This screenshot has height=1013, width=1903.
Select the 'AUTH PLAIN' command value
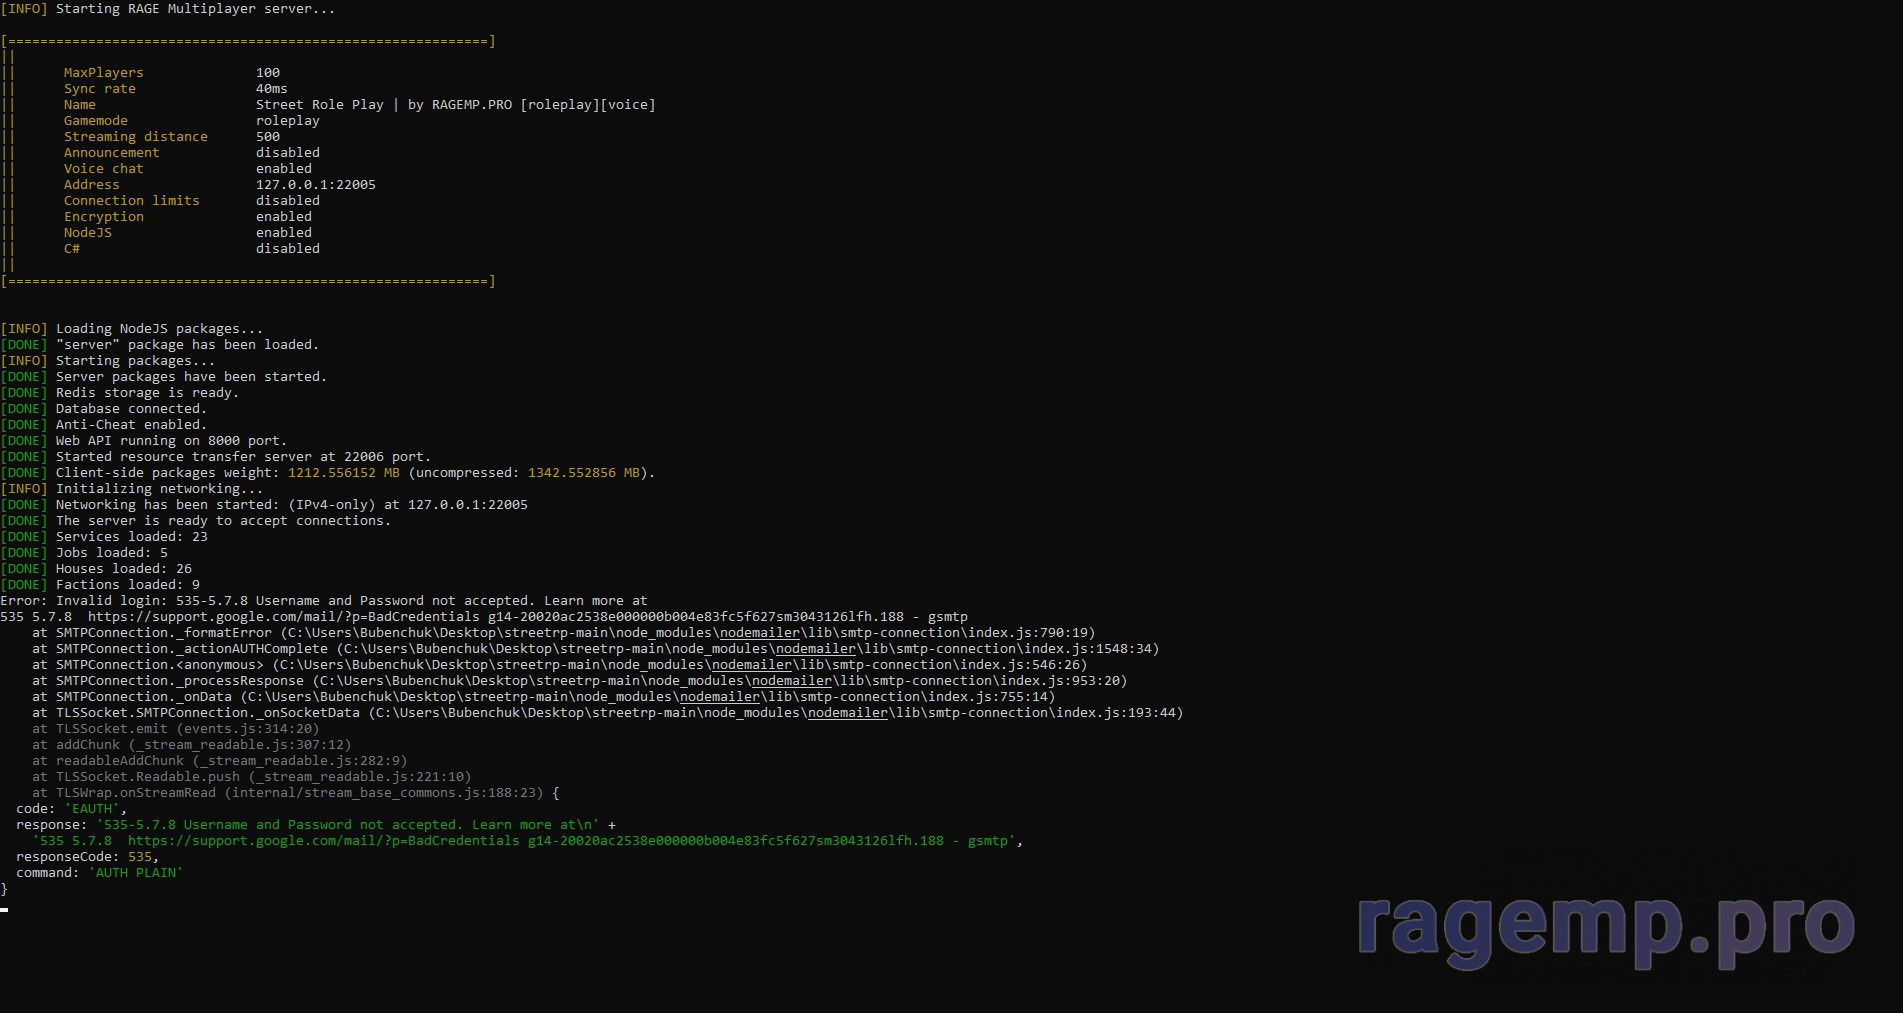[x=135, y=873]
